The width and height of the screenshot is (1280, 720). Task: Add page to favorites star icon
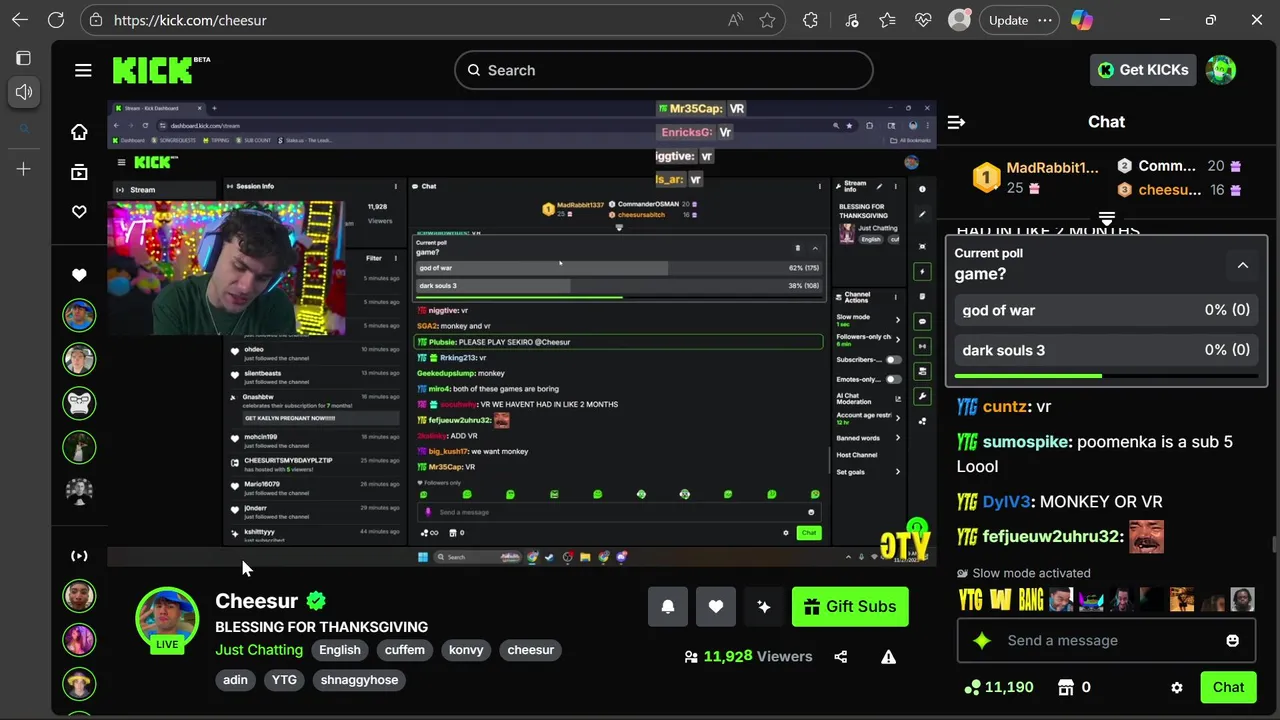pos(767,20)
